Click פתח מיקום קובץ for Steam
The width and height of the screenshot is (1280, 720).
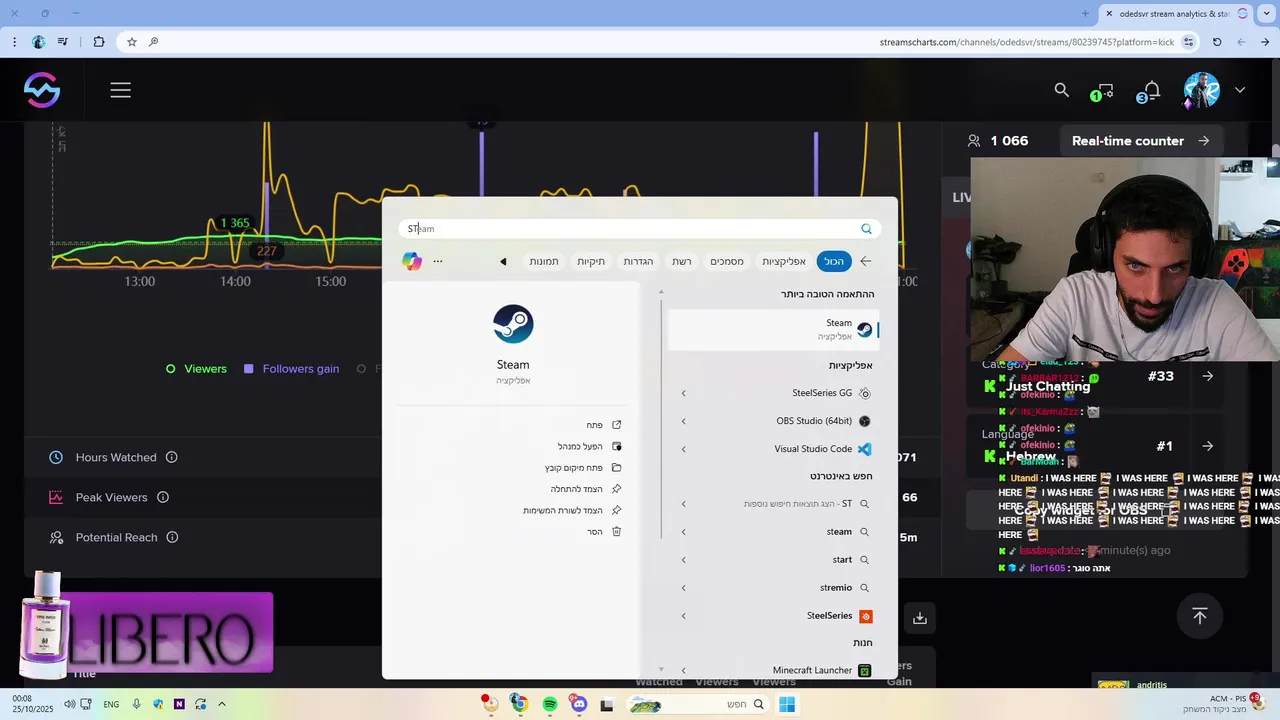coord(583,468)
